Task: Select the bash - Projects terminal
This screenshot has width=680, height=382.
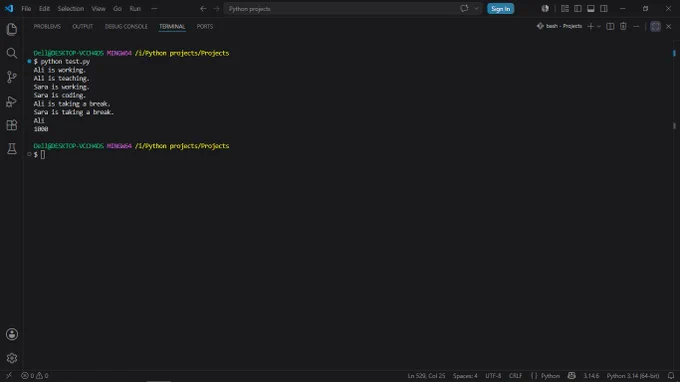Action: click(559, 26)
